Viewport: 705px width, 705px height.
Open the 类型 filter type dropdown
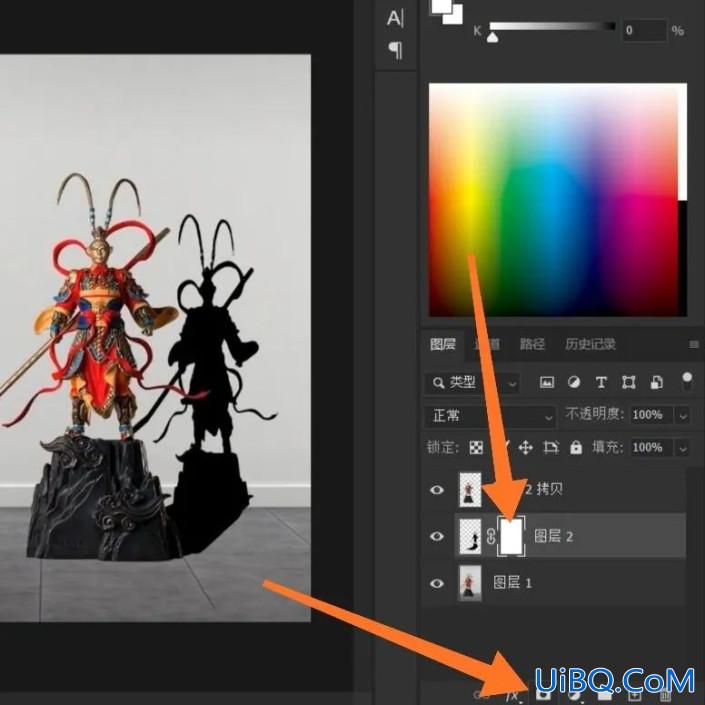[x=471, y=383]
